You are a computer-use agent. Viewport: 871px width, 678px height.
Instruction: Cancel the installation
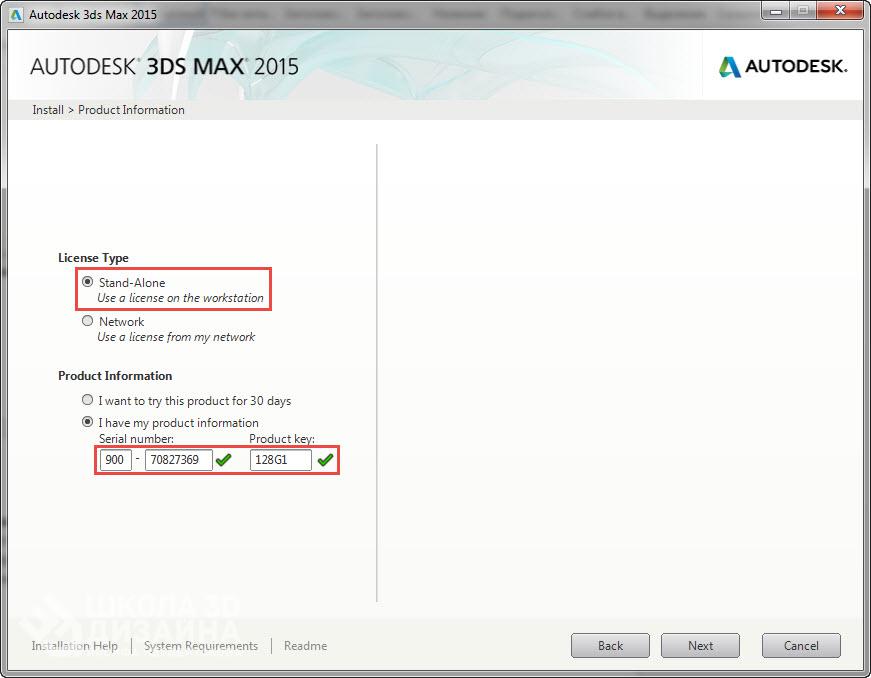pos(801,646)
